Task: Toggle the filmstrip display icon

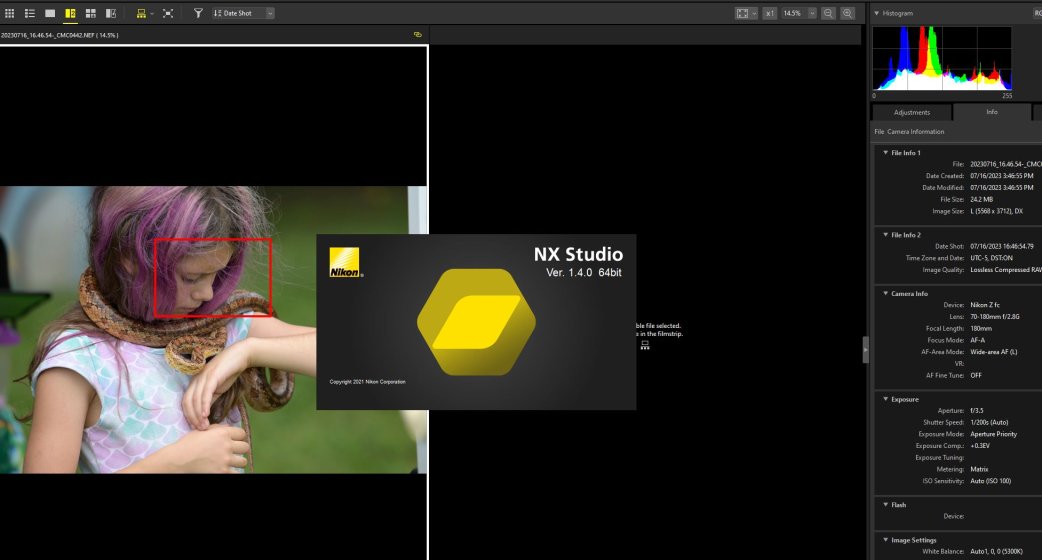Action: 141,13
